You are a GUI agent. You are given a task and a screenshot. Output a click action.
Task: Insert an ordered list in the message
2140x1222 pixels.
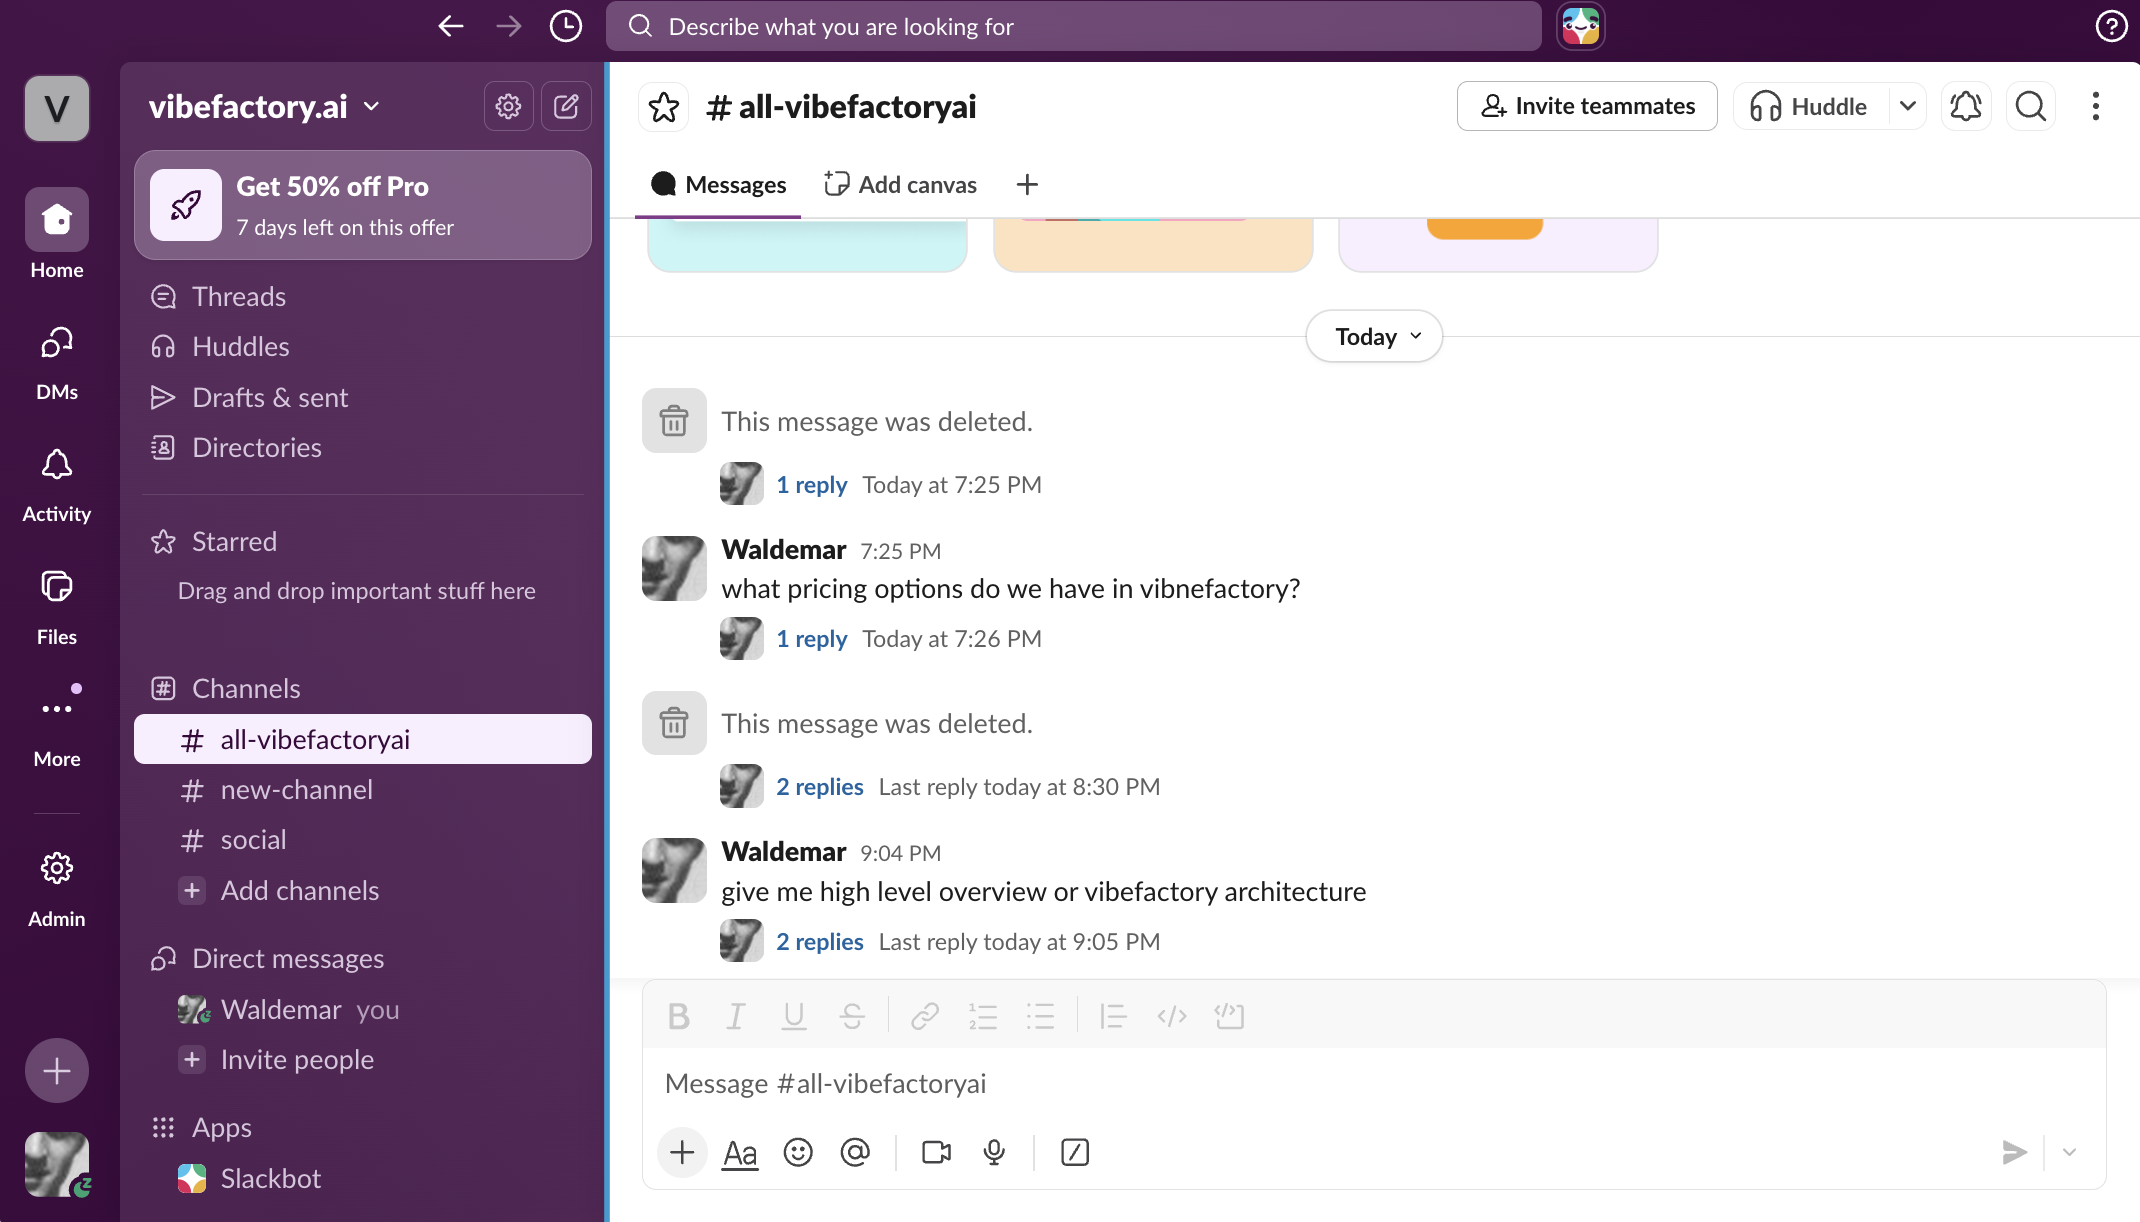[982, 1016]
